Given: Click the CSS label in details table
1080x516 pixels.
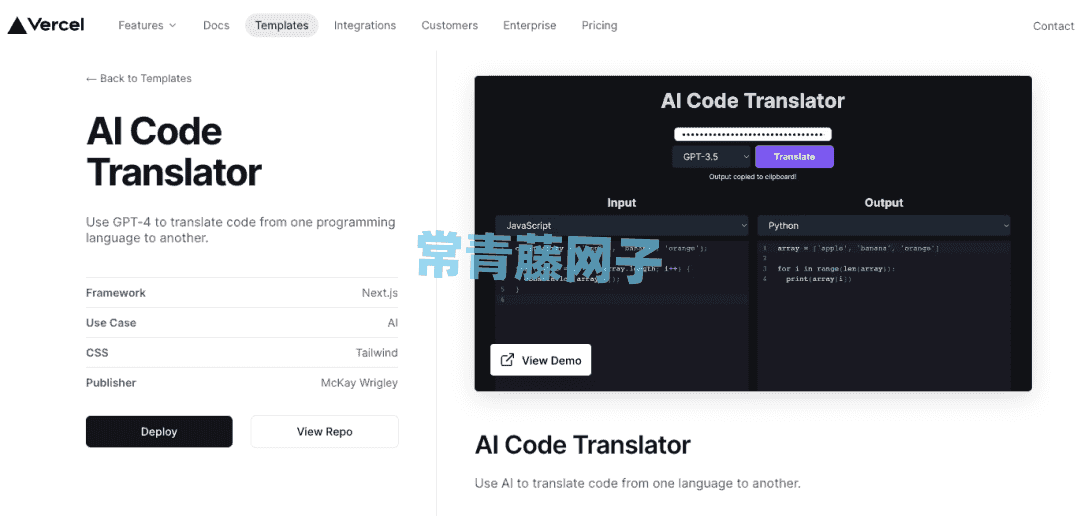Looking at the screenshot, I should coord(97,353).
